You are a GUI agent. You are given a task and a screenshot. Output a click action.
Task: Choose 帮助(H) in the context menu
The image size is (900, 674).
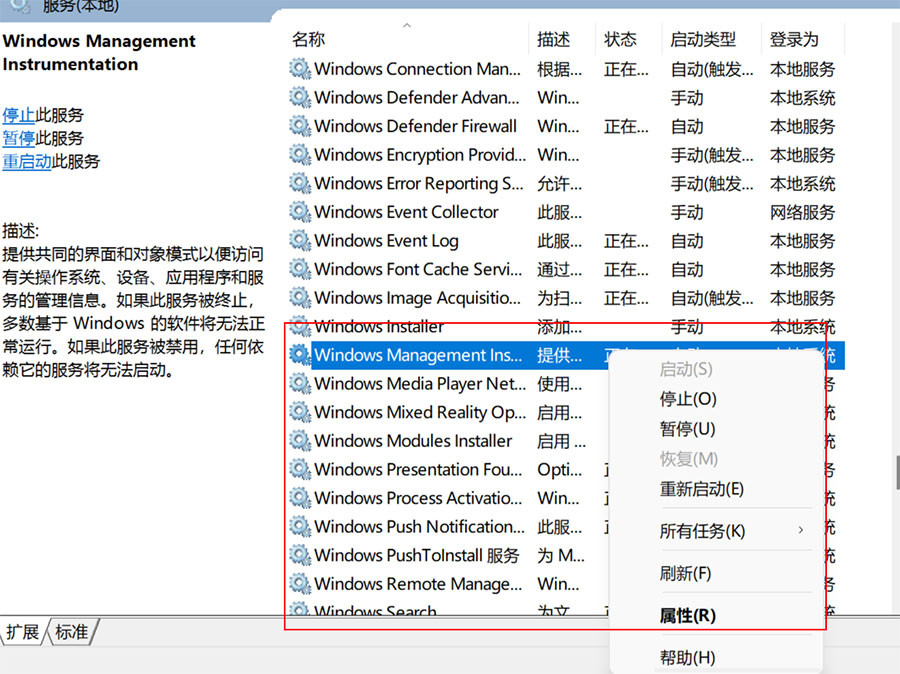687,657
